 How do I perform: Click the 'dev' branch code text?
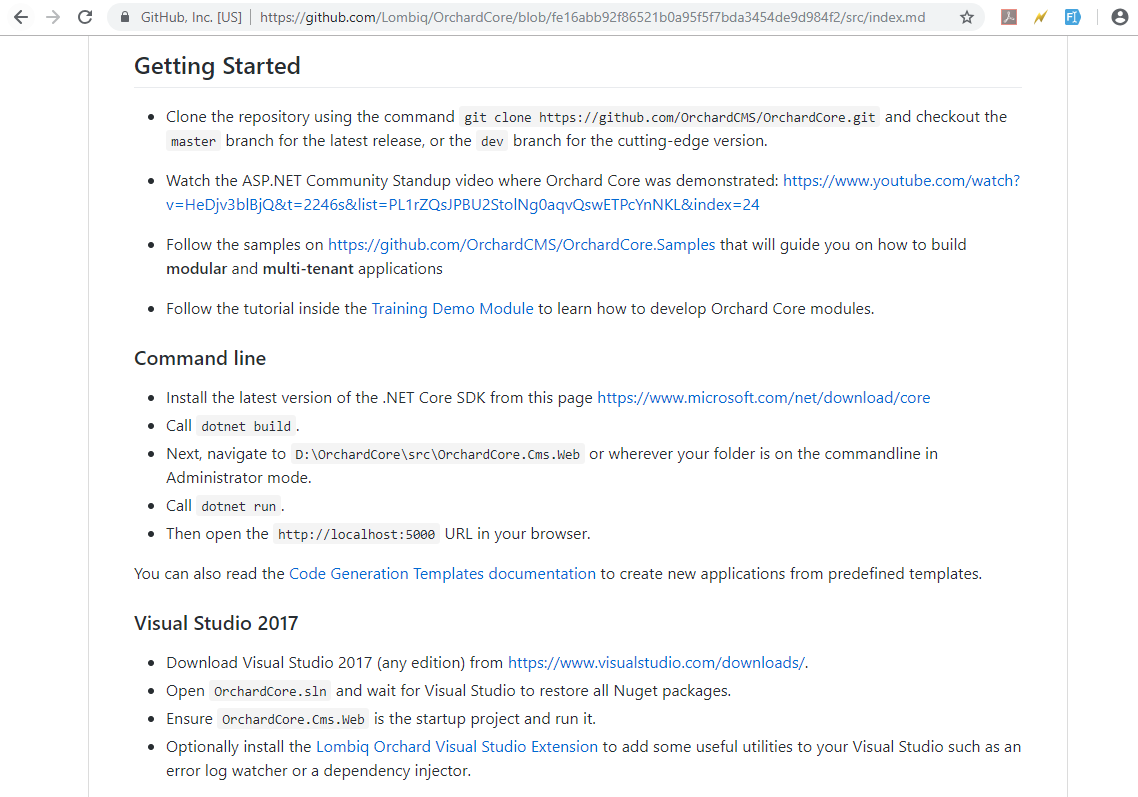point(492,142)
